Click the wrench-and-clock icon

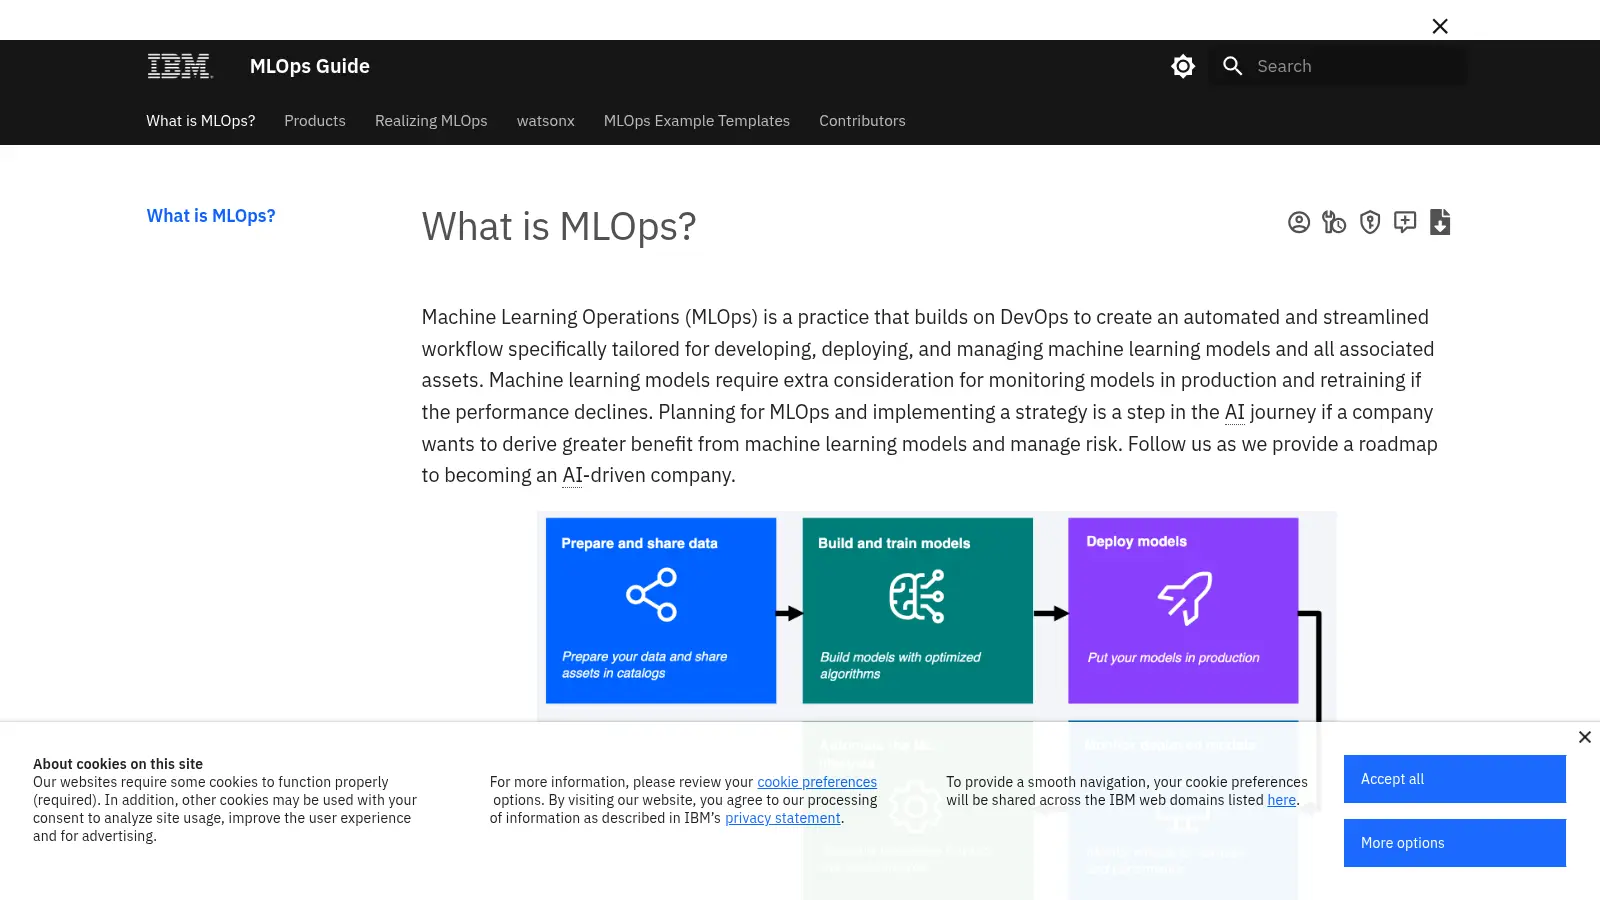1334,222
